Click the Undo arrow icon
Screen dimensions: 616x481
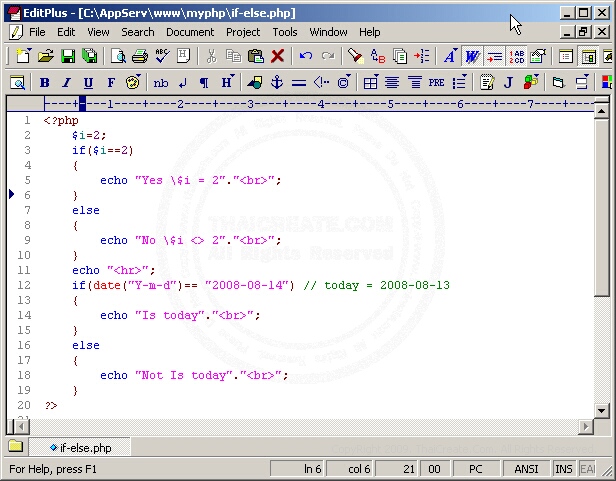pos(306,56)
